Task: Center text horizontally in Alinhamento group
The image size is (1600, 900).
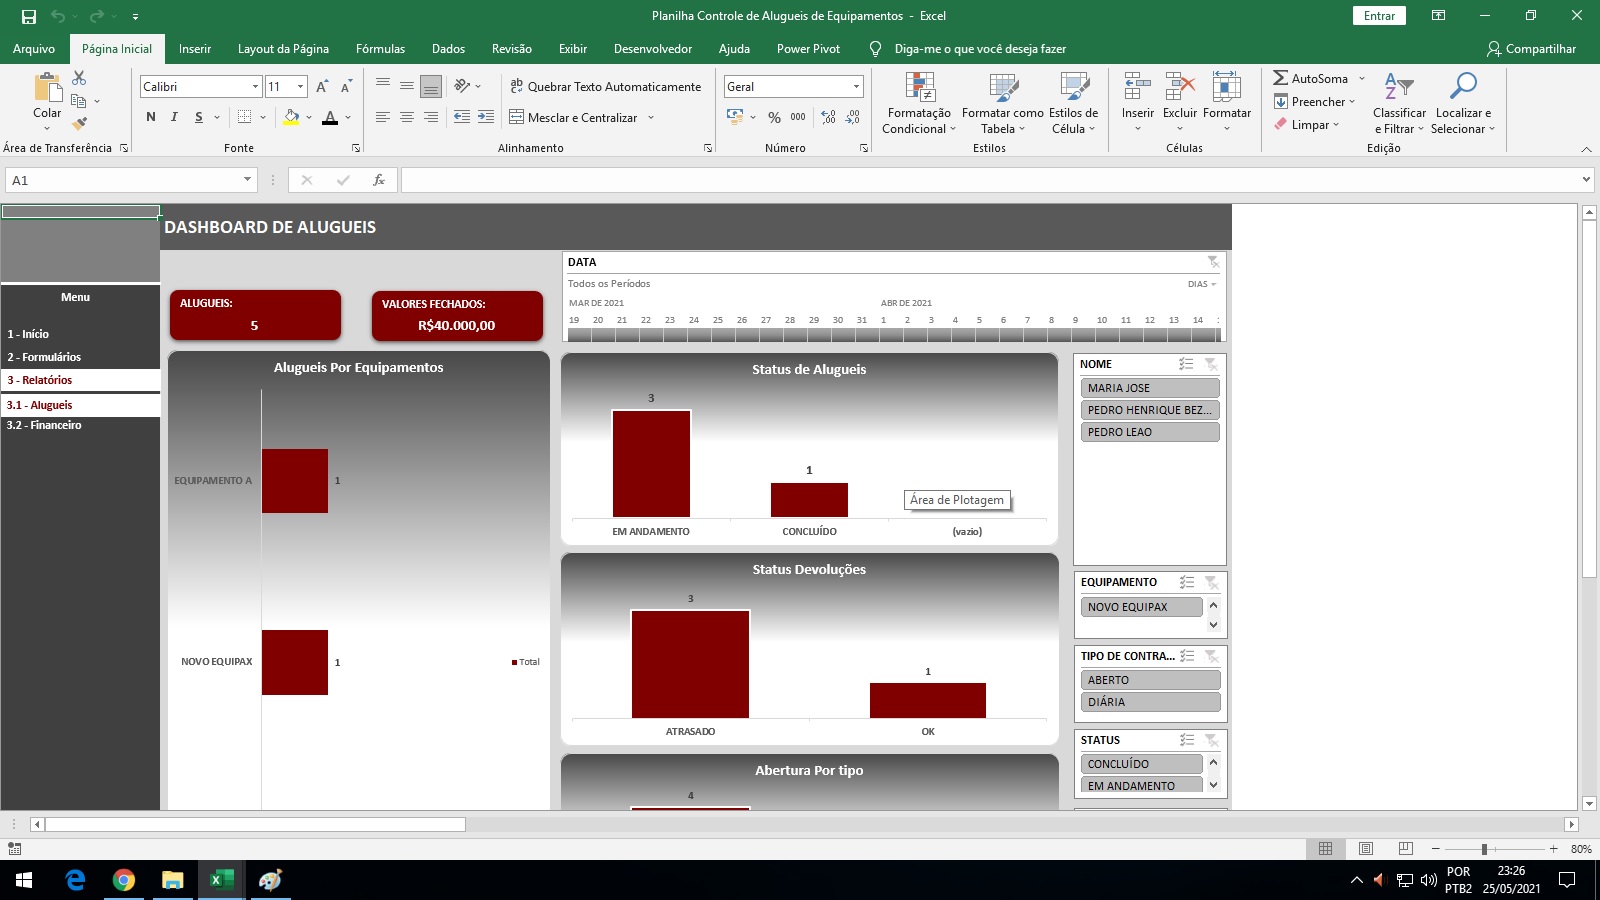Action: (407, 117)
